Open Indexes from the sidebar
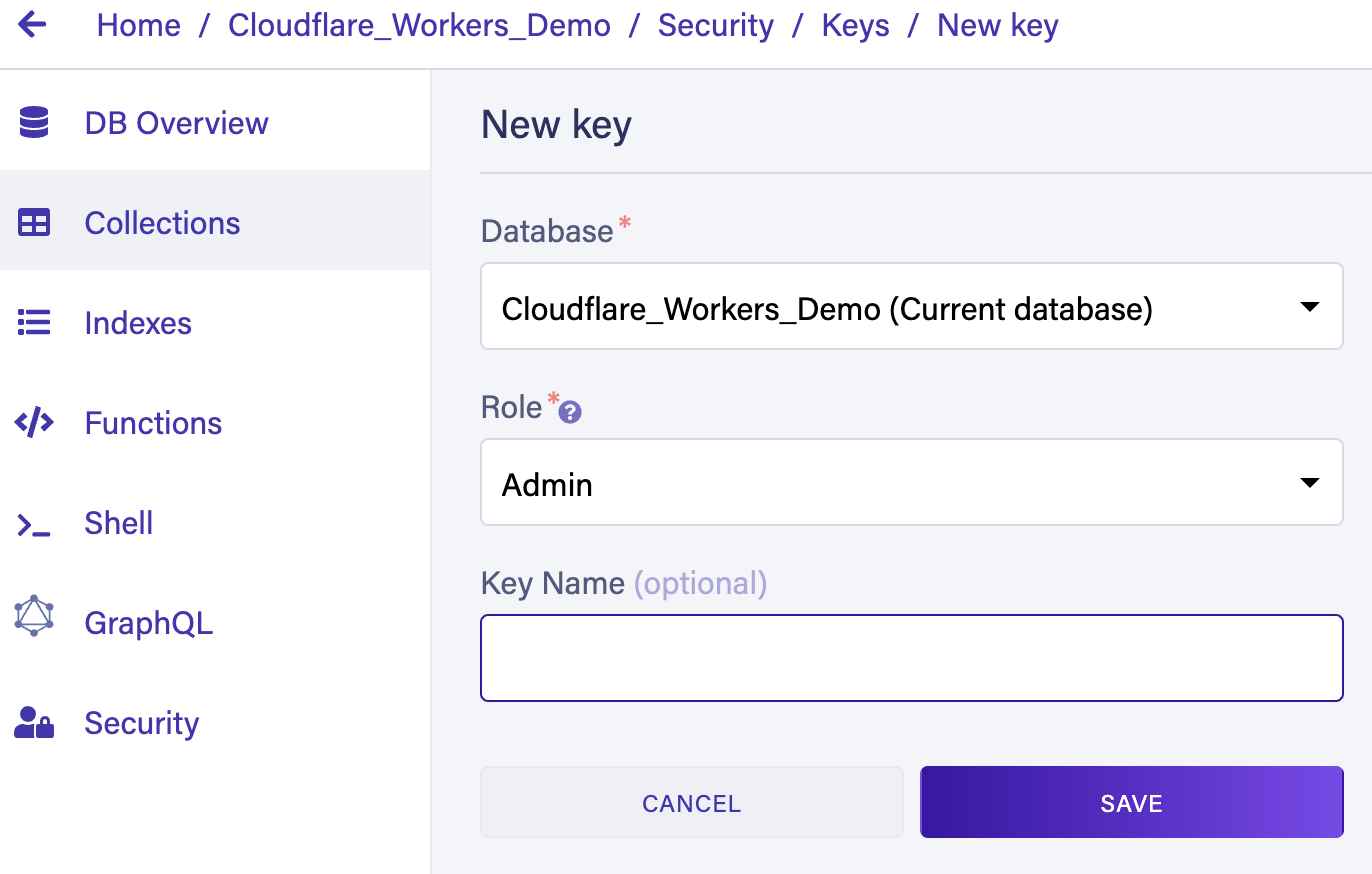Screen dimensions: 1372x874 (x=215, y=322)
